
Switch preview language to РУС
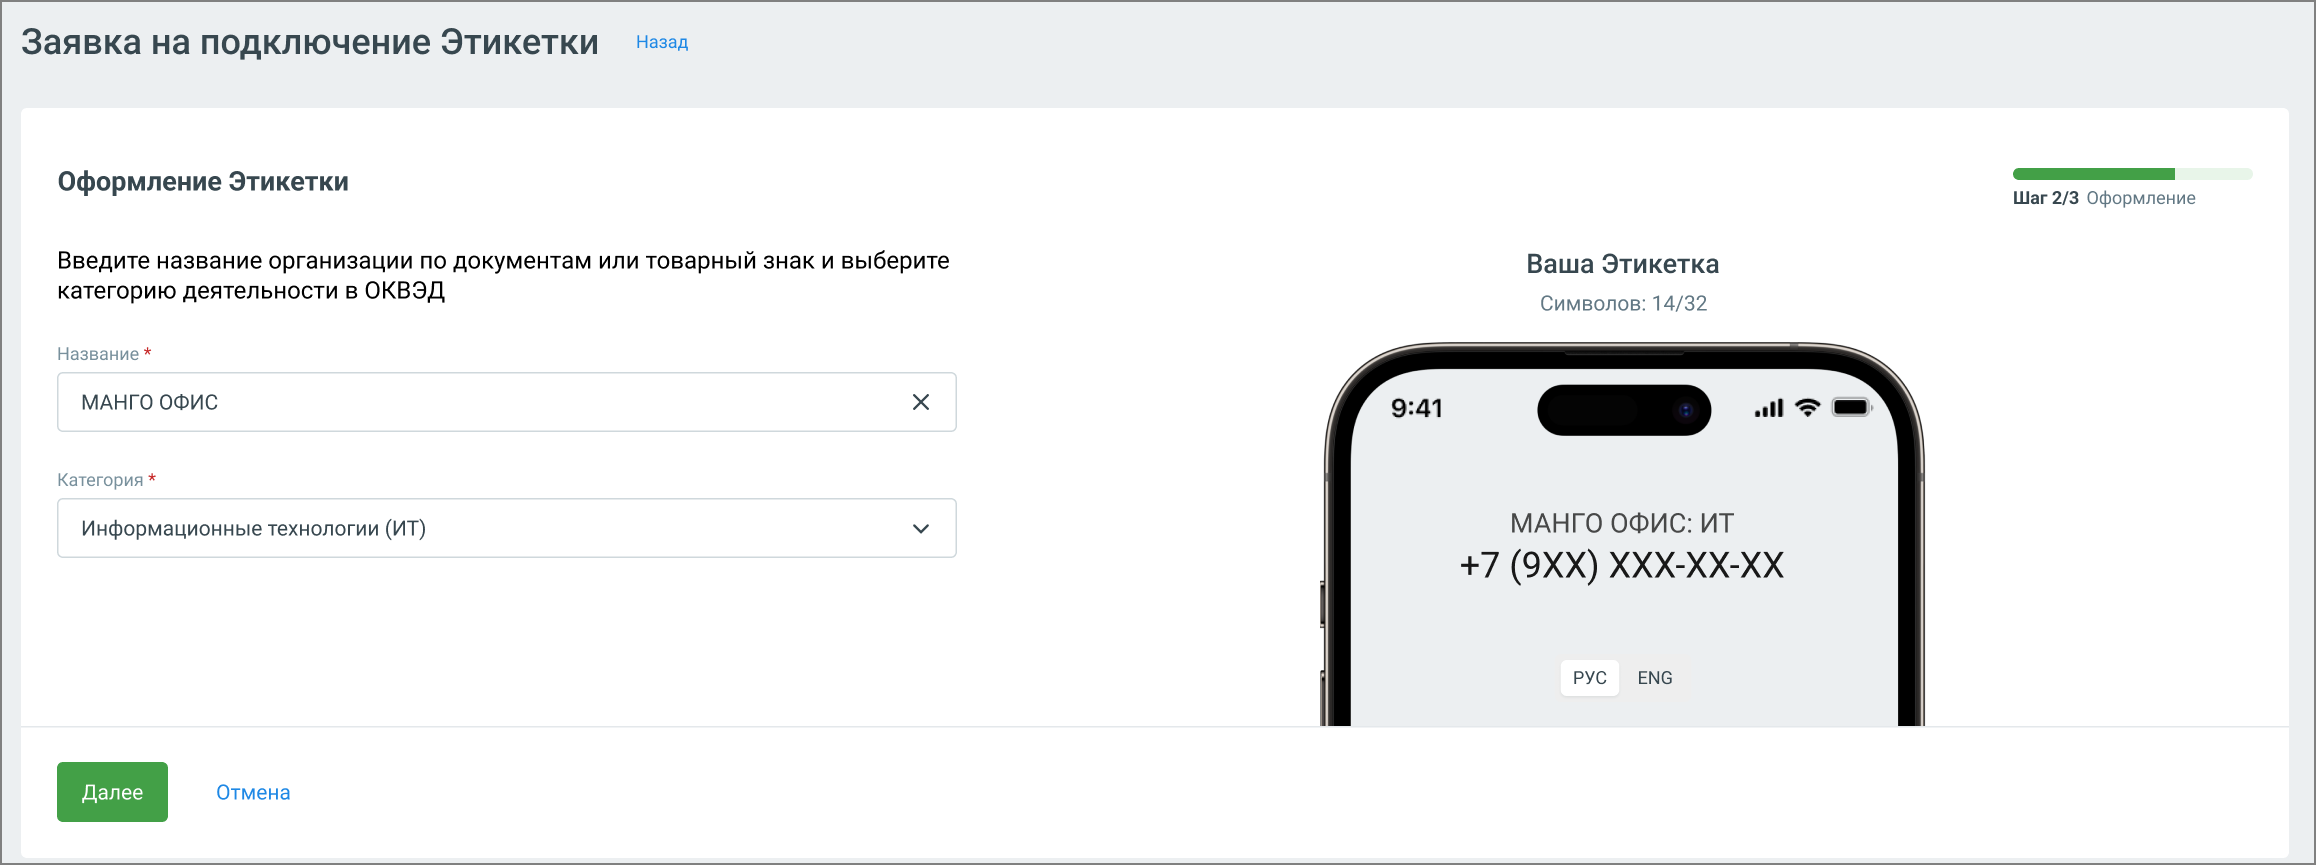click(x=1589, y=678)
